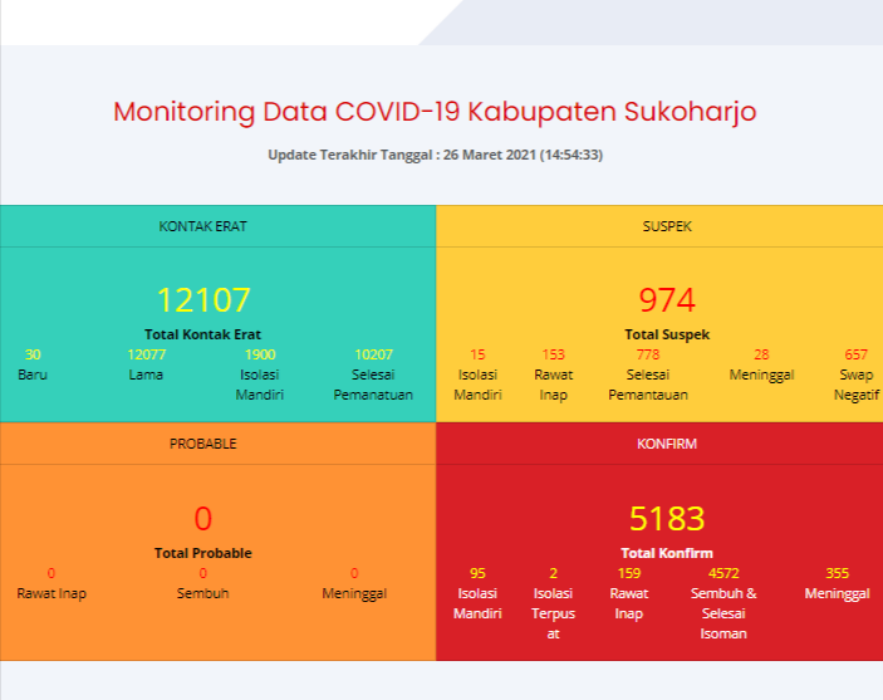This screenshot has width=883, height=700.
Task: Click Isolasi Terpusat label in Konfirm panel
Action: tap(553, 613)
